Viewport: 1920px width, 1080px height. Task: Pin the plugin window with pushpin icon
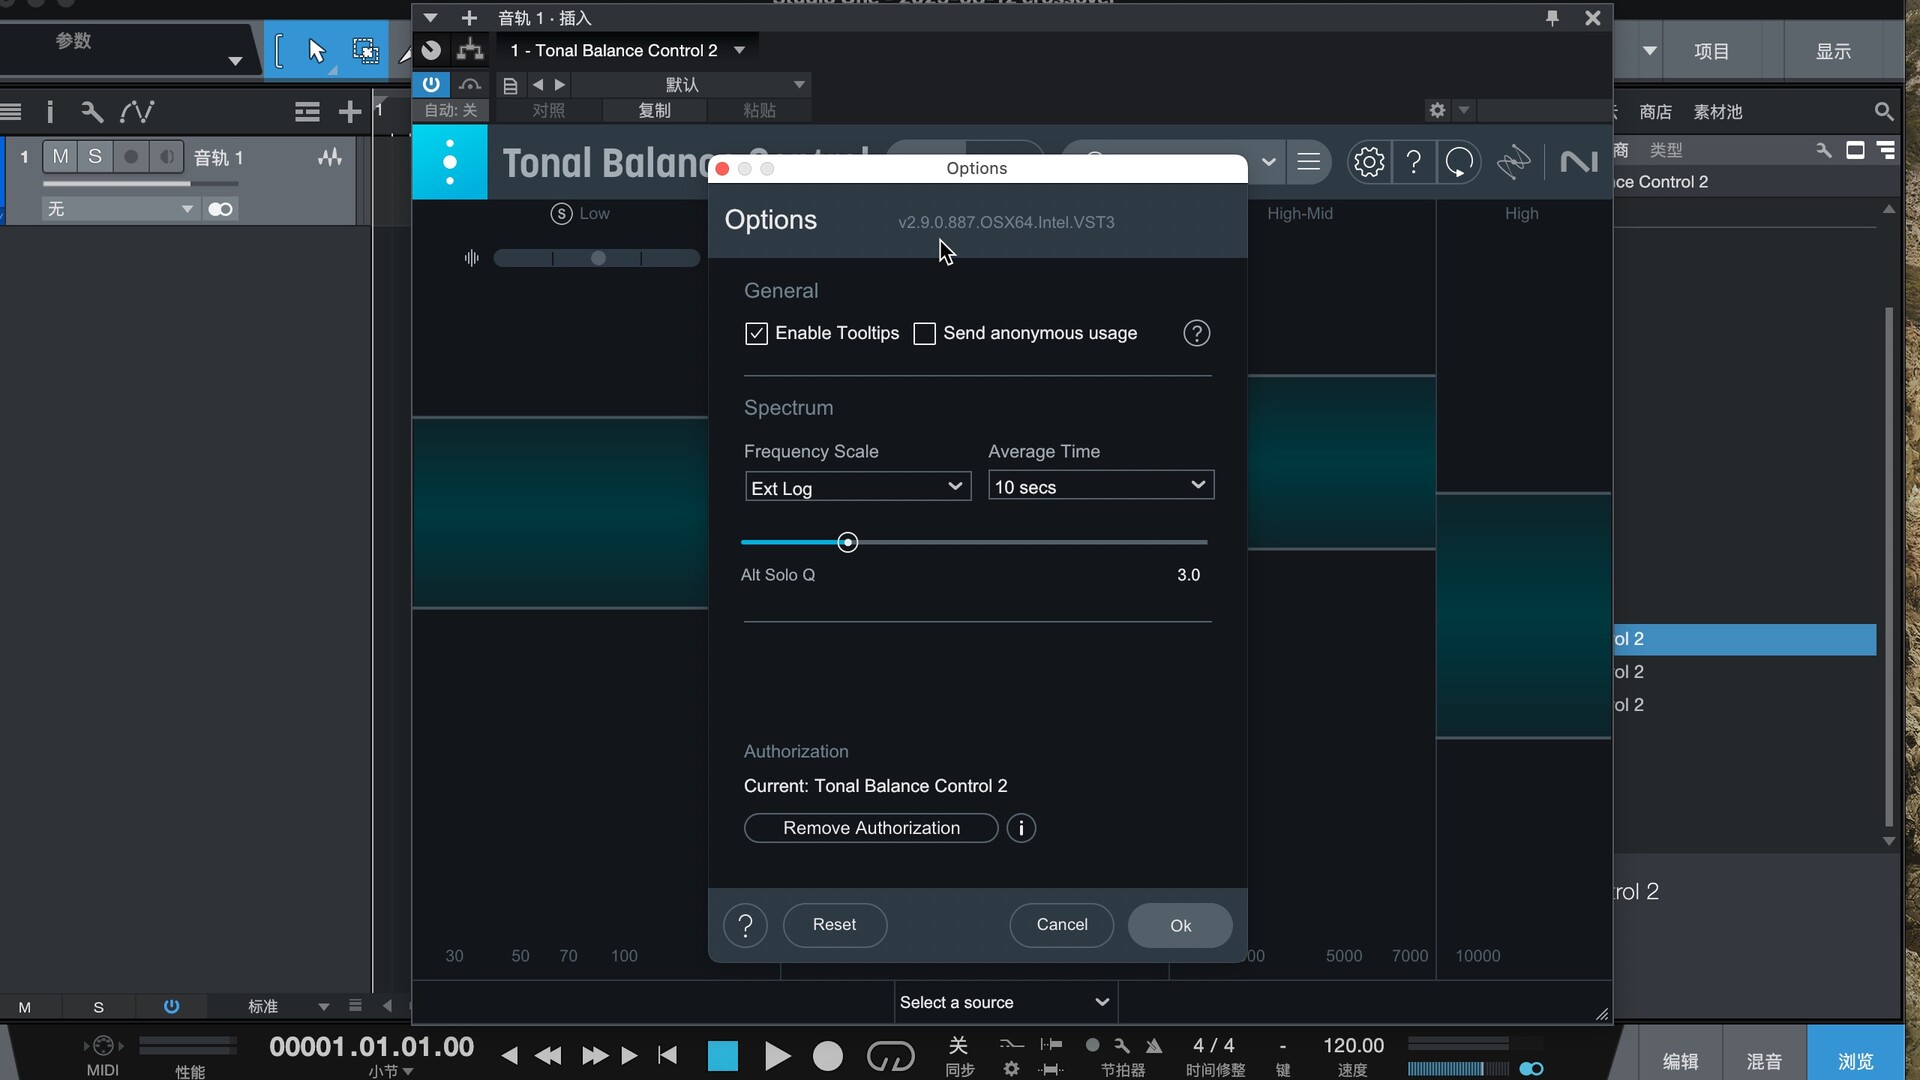[1552, 18]
